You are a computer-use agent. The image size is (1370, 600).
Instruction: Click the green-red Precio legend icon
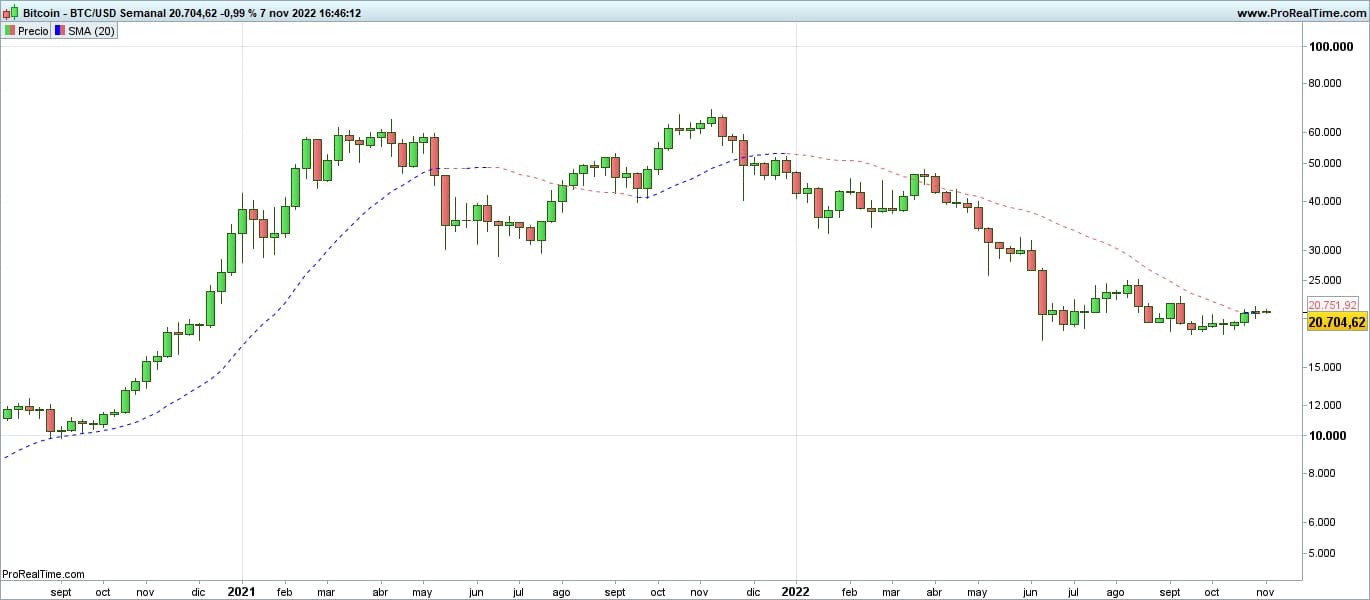10,31
